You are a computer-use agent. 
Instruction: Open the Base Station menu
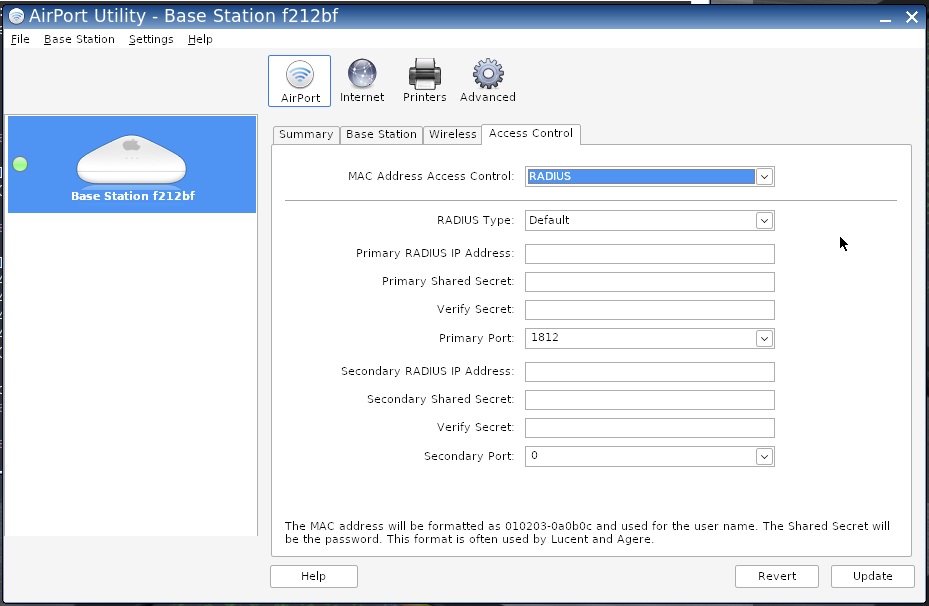[x=79, y=39]
